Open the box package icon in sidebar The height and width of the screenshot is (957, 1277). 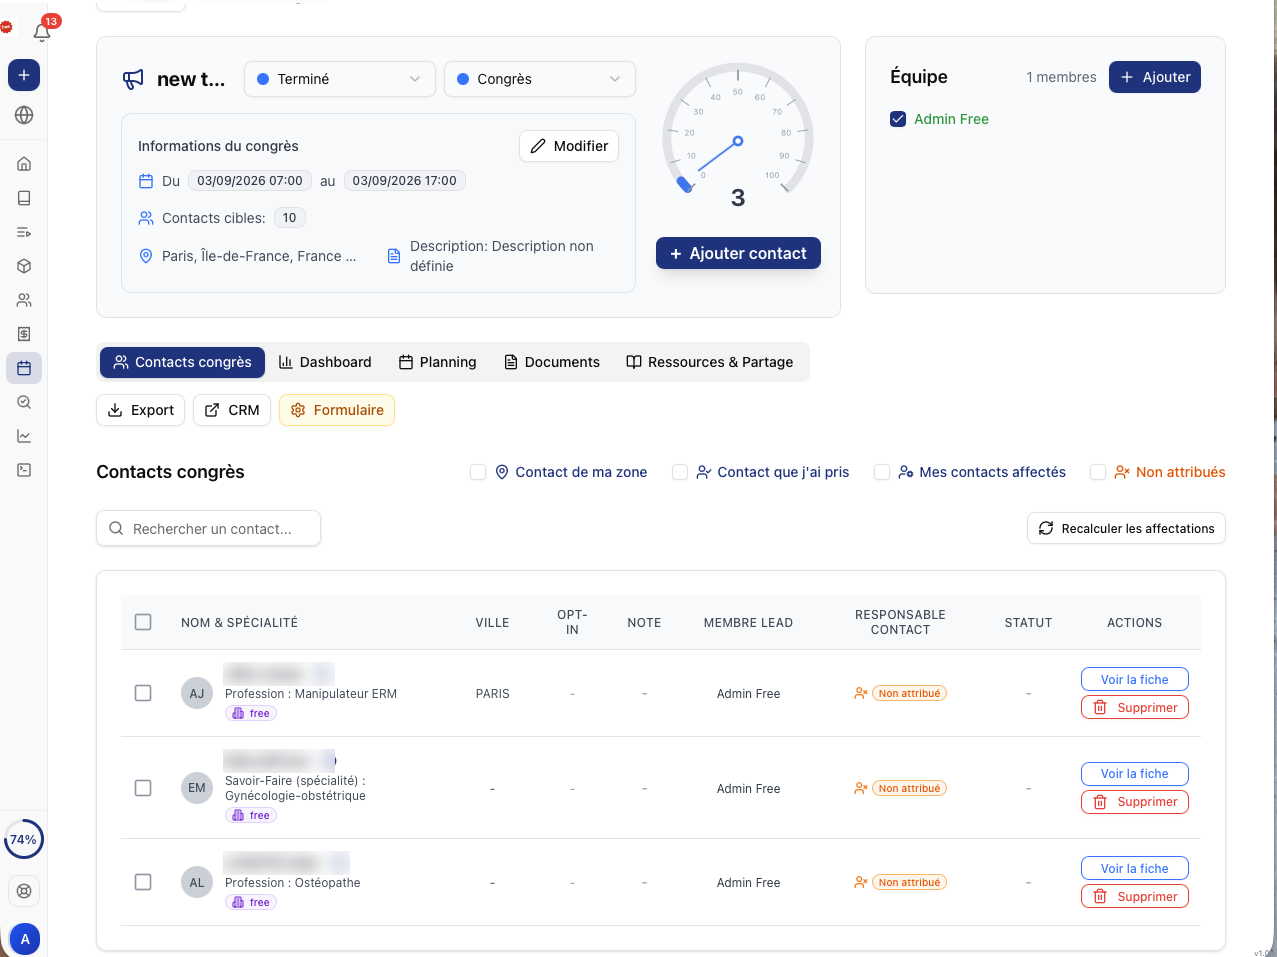pos(24,266)
